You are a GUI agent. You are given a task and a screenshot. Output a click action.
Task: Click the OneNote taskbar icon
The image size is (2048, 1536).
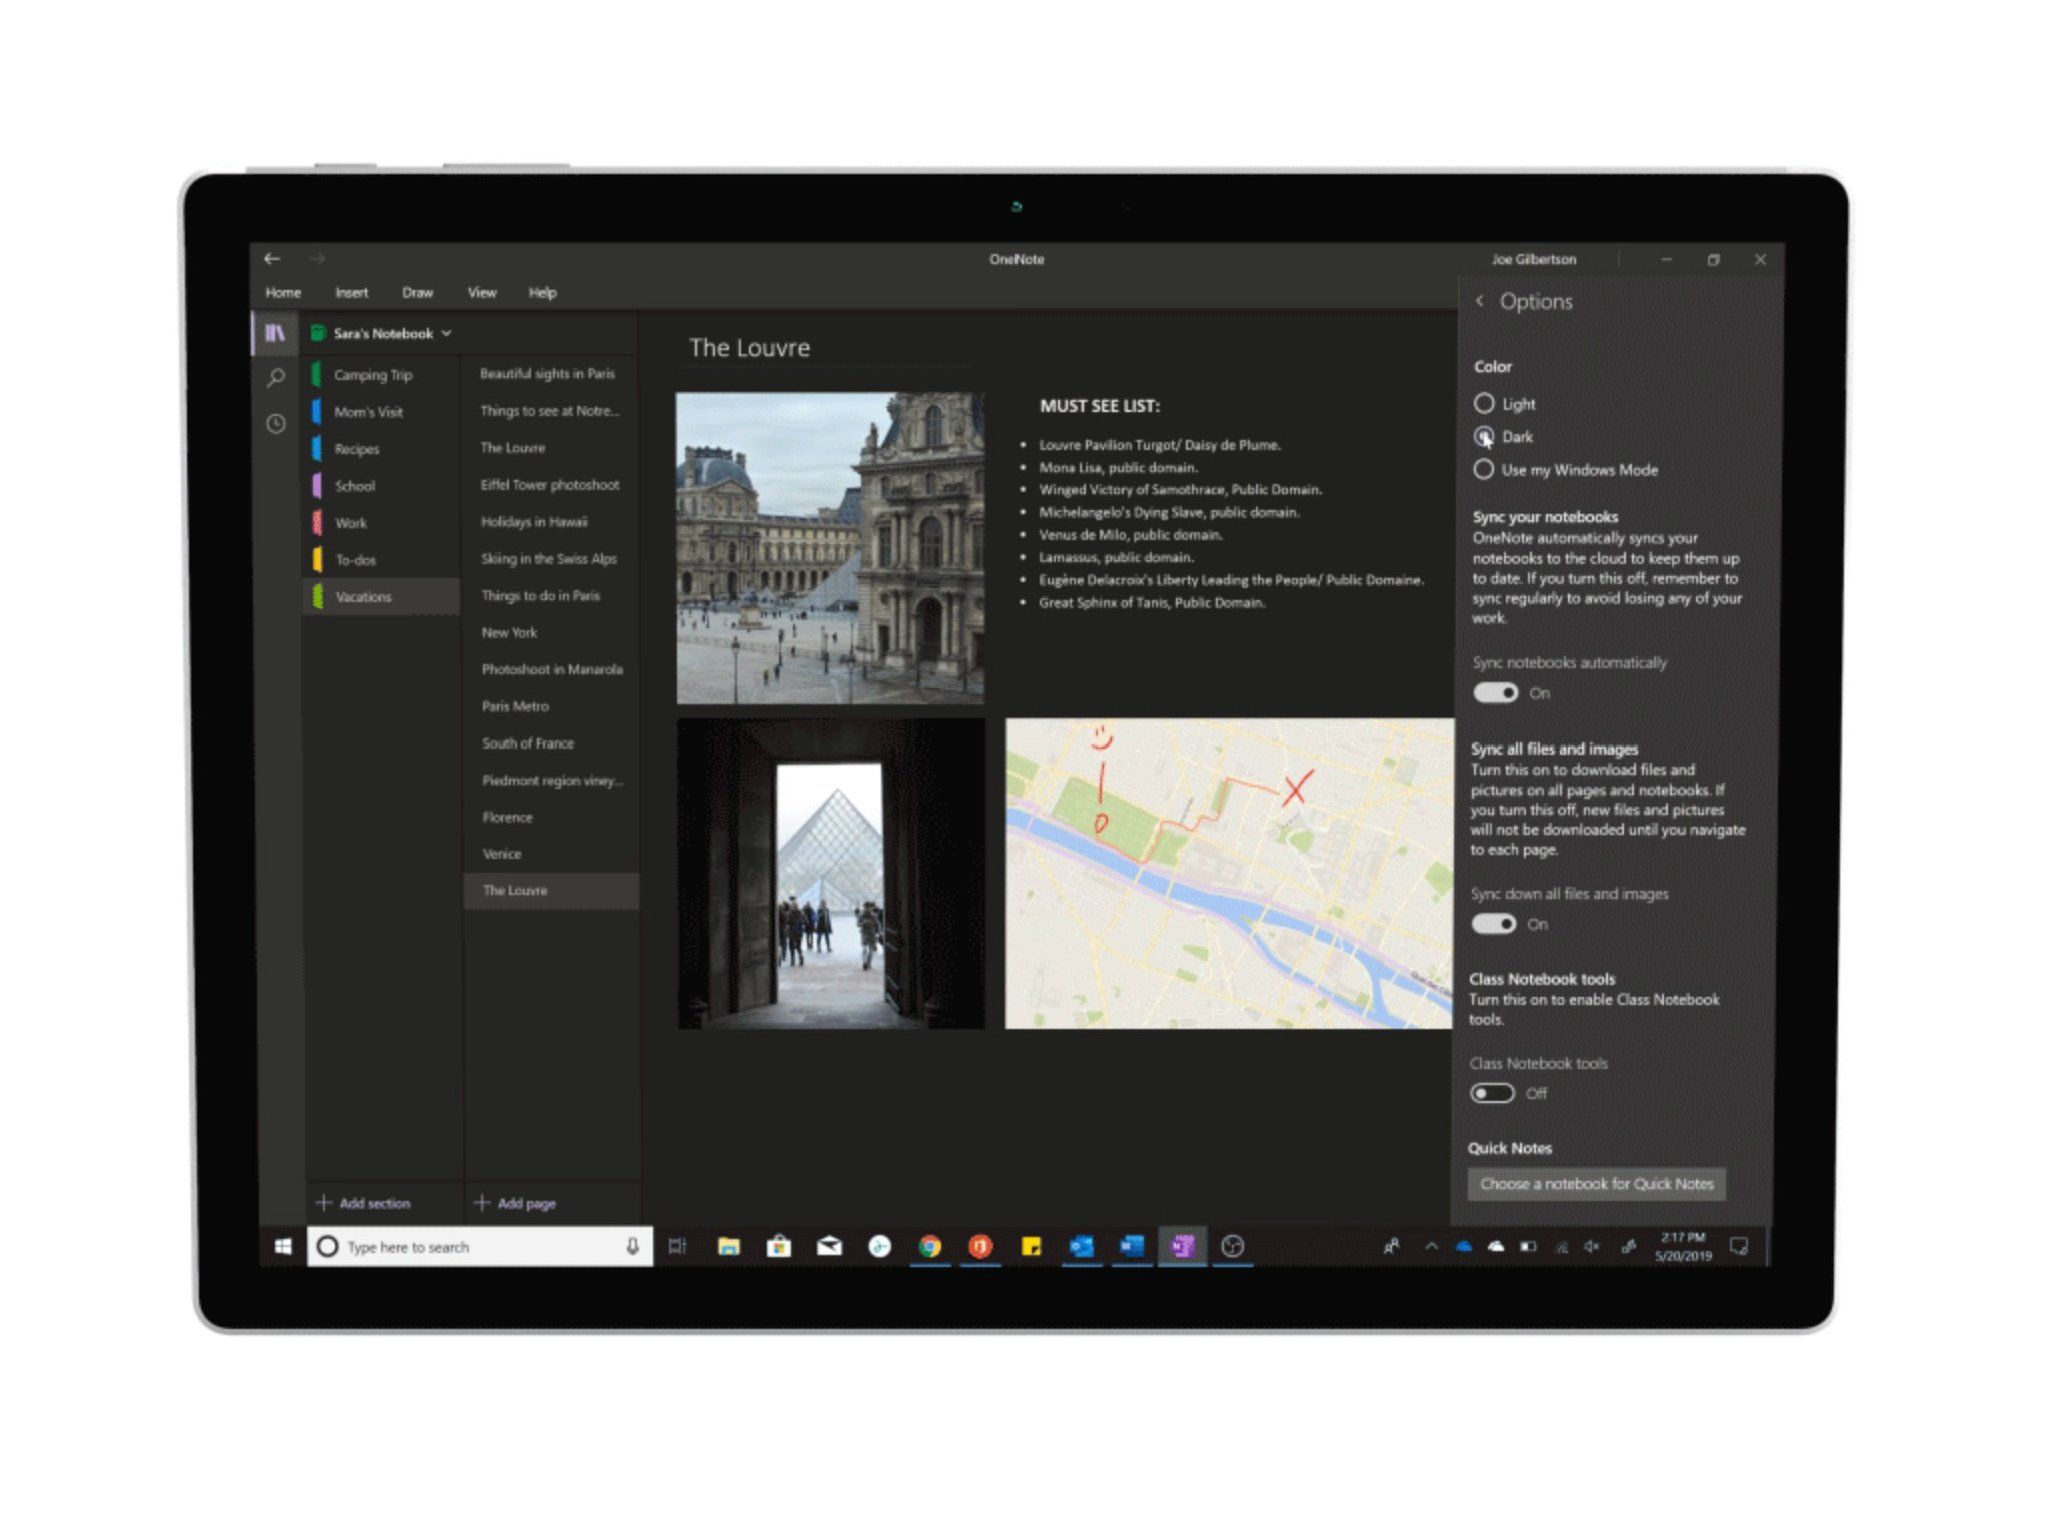tap(1183, 1246)
